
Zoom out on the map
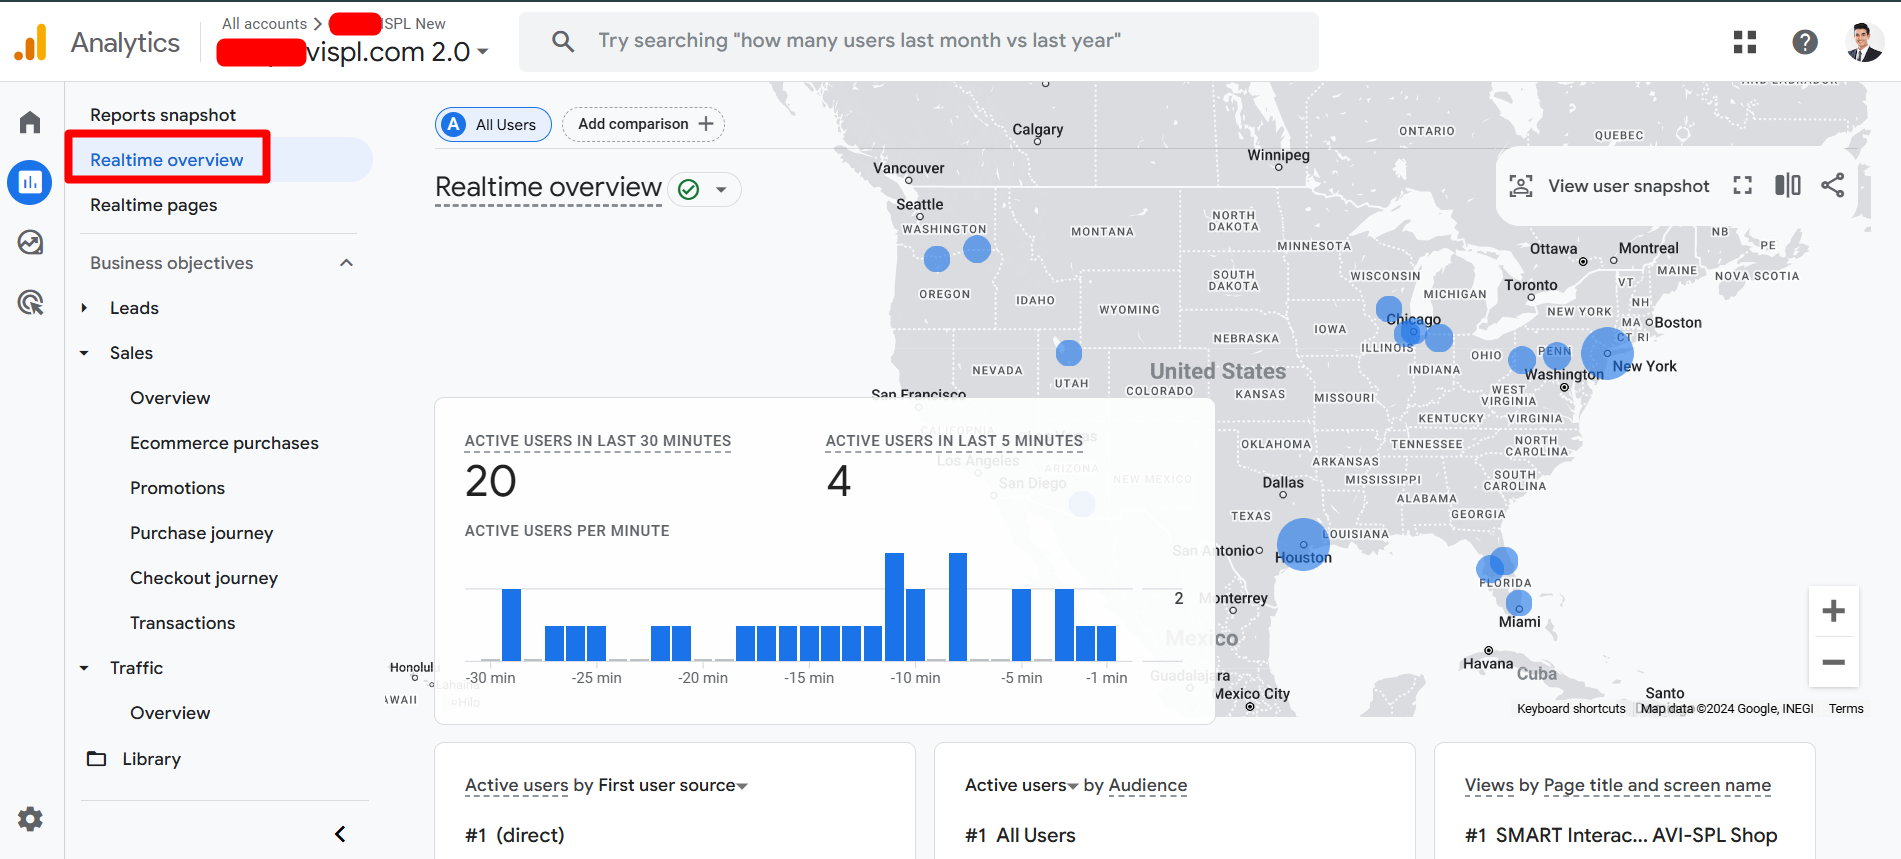tap(1833, 662)
